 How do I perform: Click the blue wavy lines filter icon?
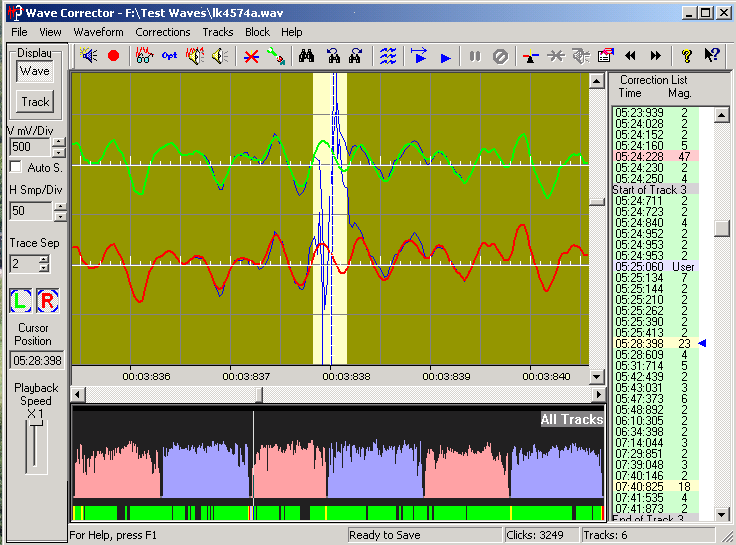click(388, 56)
